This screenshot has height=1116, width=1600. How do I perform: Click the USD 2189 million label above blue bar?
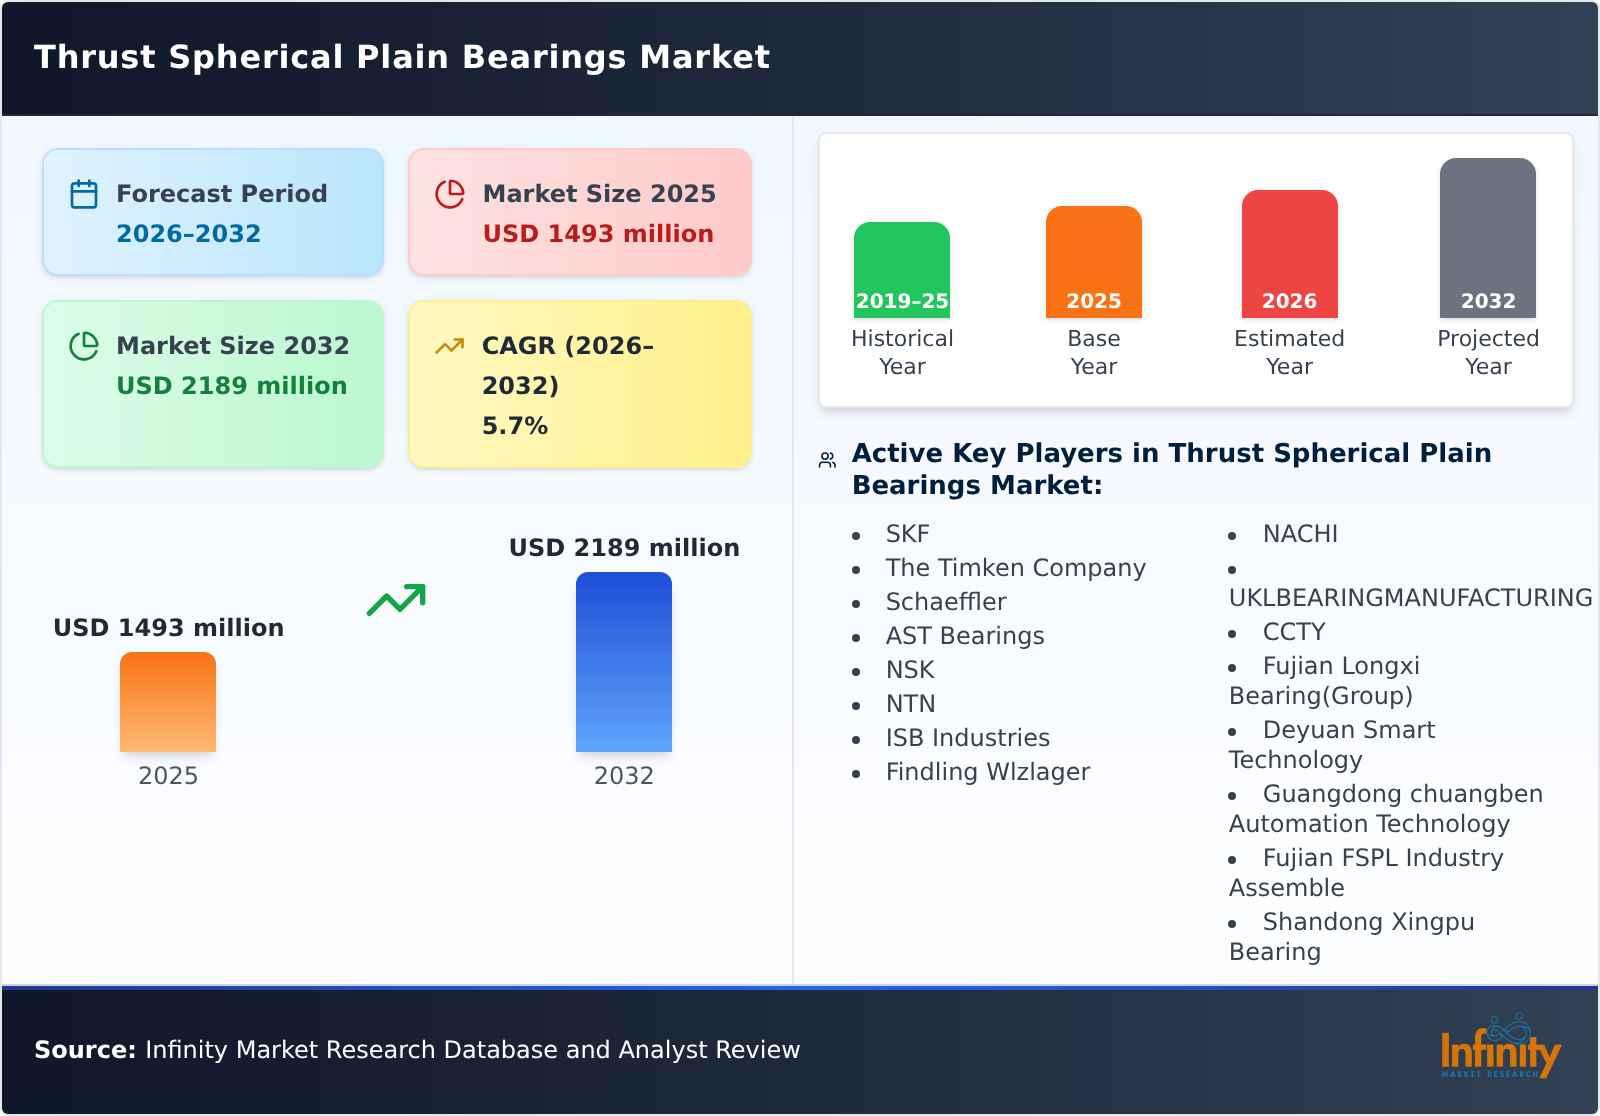click(x=624, y=547)
